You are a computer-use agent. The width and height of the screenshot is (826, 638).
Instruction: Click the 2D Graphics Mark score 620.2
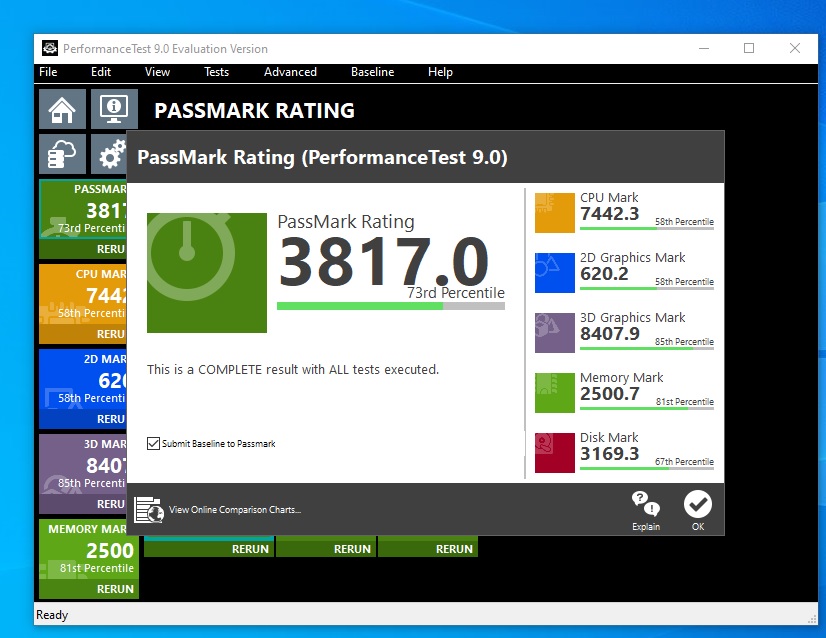click(604, 274)
